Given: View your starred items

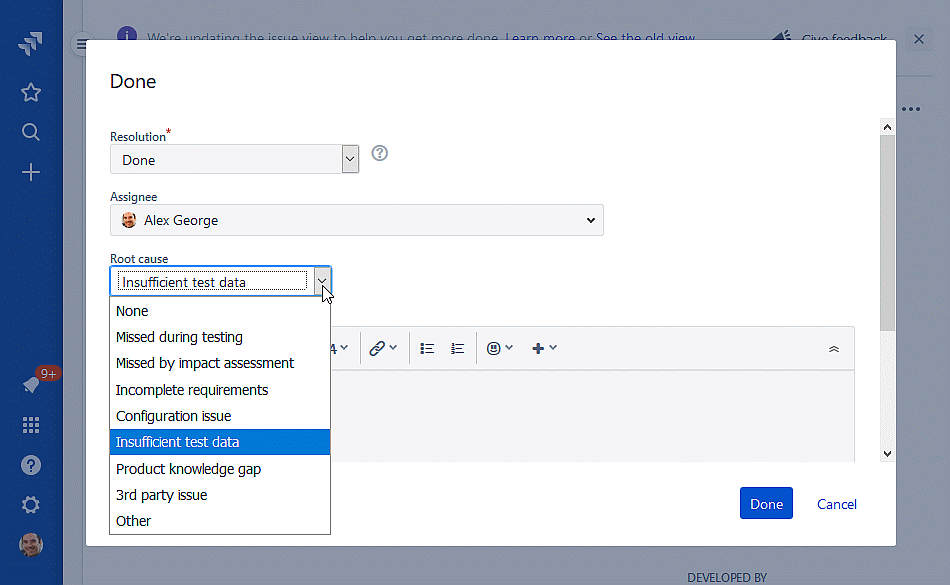Looking at the screenshot, I should (x=30, y=91).
